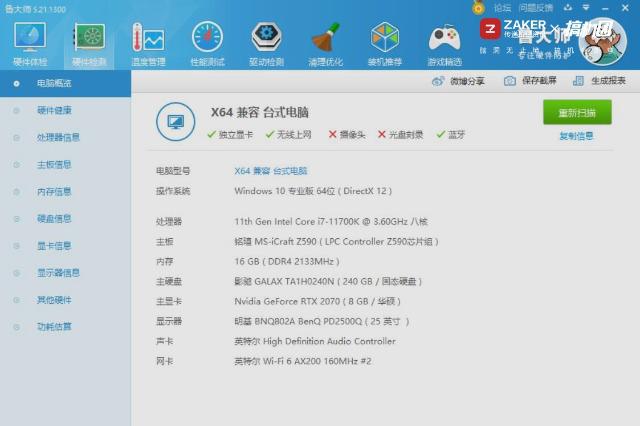Click the report icon for 生成报表
Viewport: 640px width, 426px height.
pyautogui.click(x=578, y=81)
